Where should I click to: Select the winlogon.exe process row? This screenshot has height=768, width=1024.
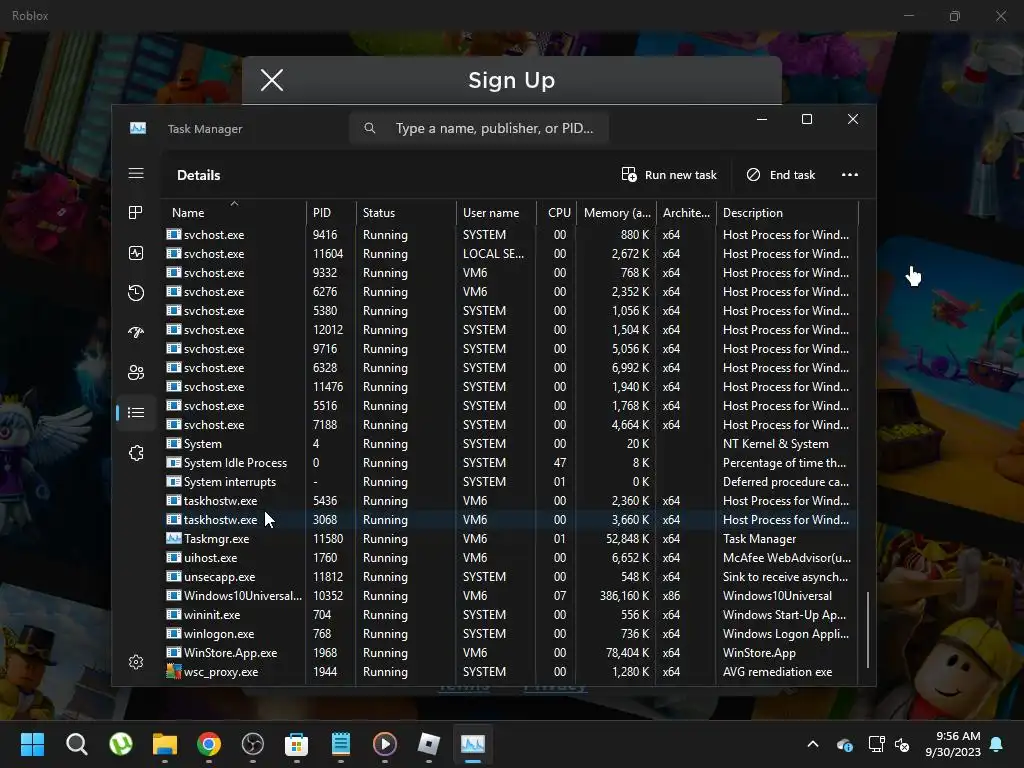[511, 633]
